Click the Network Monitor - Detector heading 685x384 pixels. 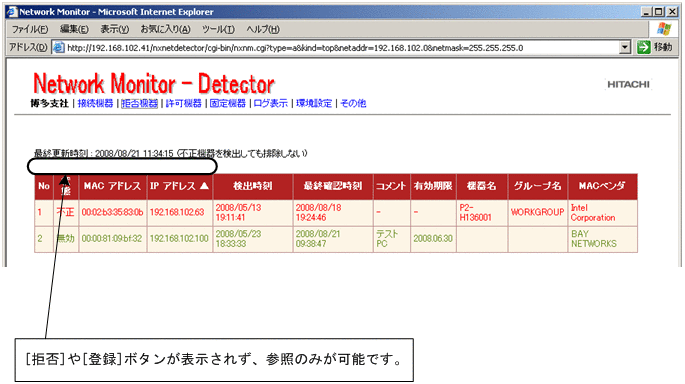[x=154, y=84]
